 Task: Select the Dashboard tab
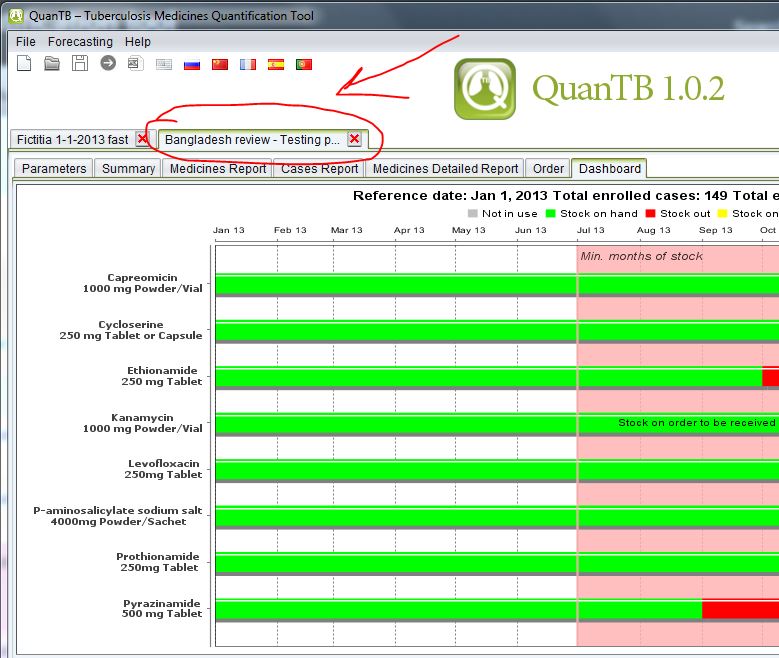coord(610,168)
